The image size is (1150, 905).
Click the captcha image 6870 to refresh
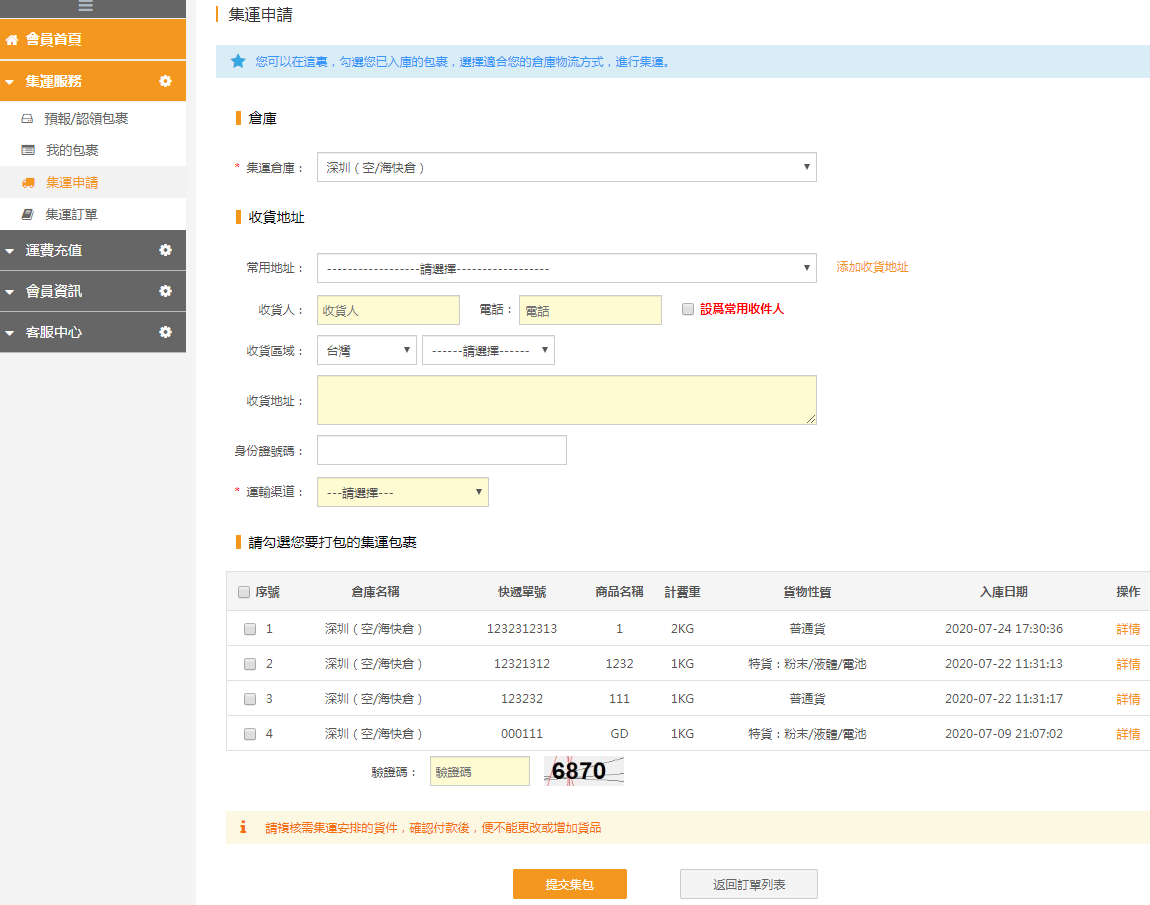pyautogui.click(x=584, y=771)
